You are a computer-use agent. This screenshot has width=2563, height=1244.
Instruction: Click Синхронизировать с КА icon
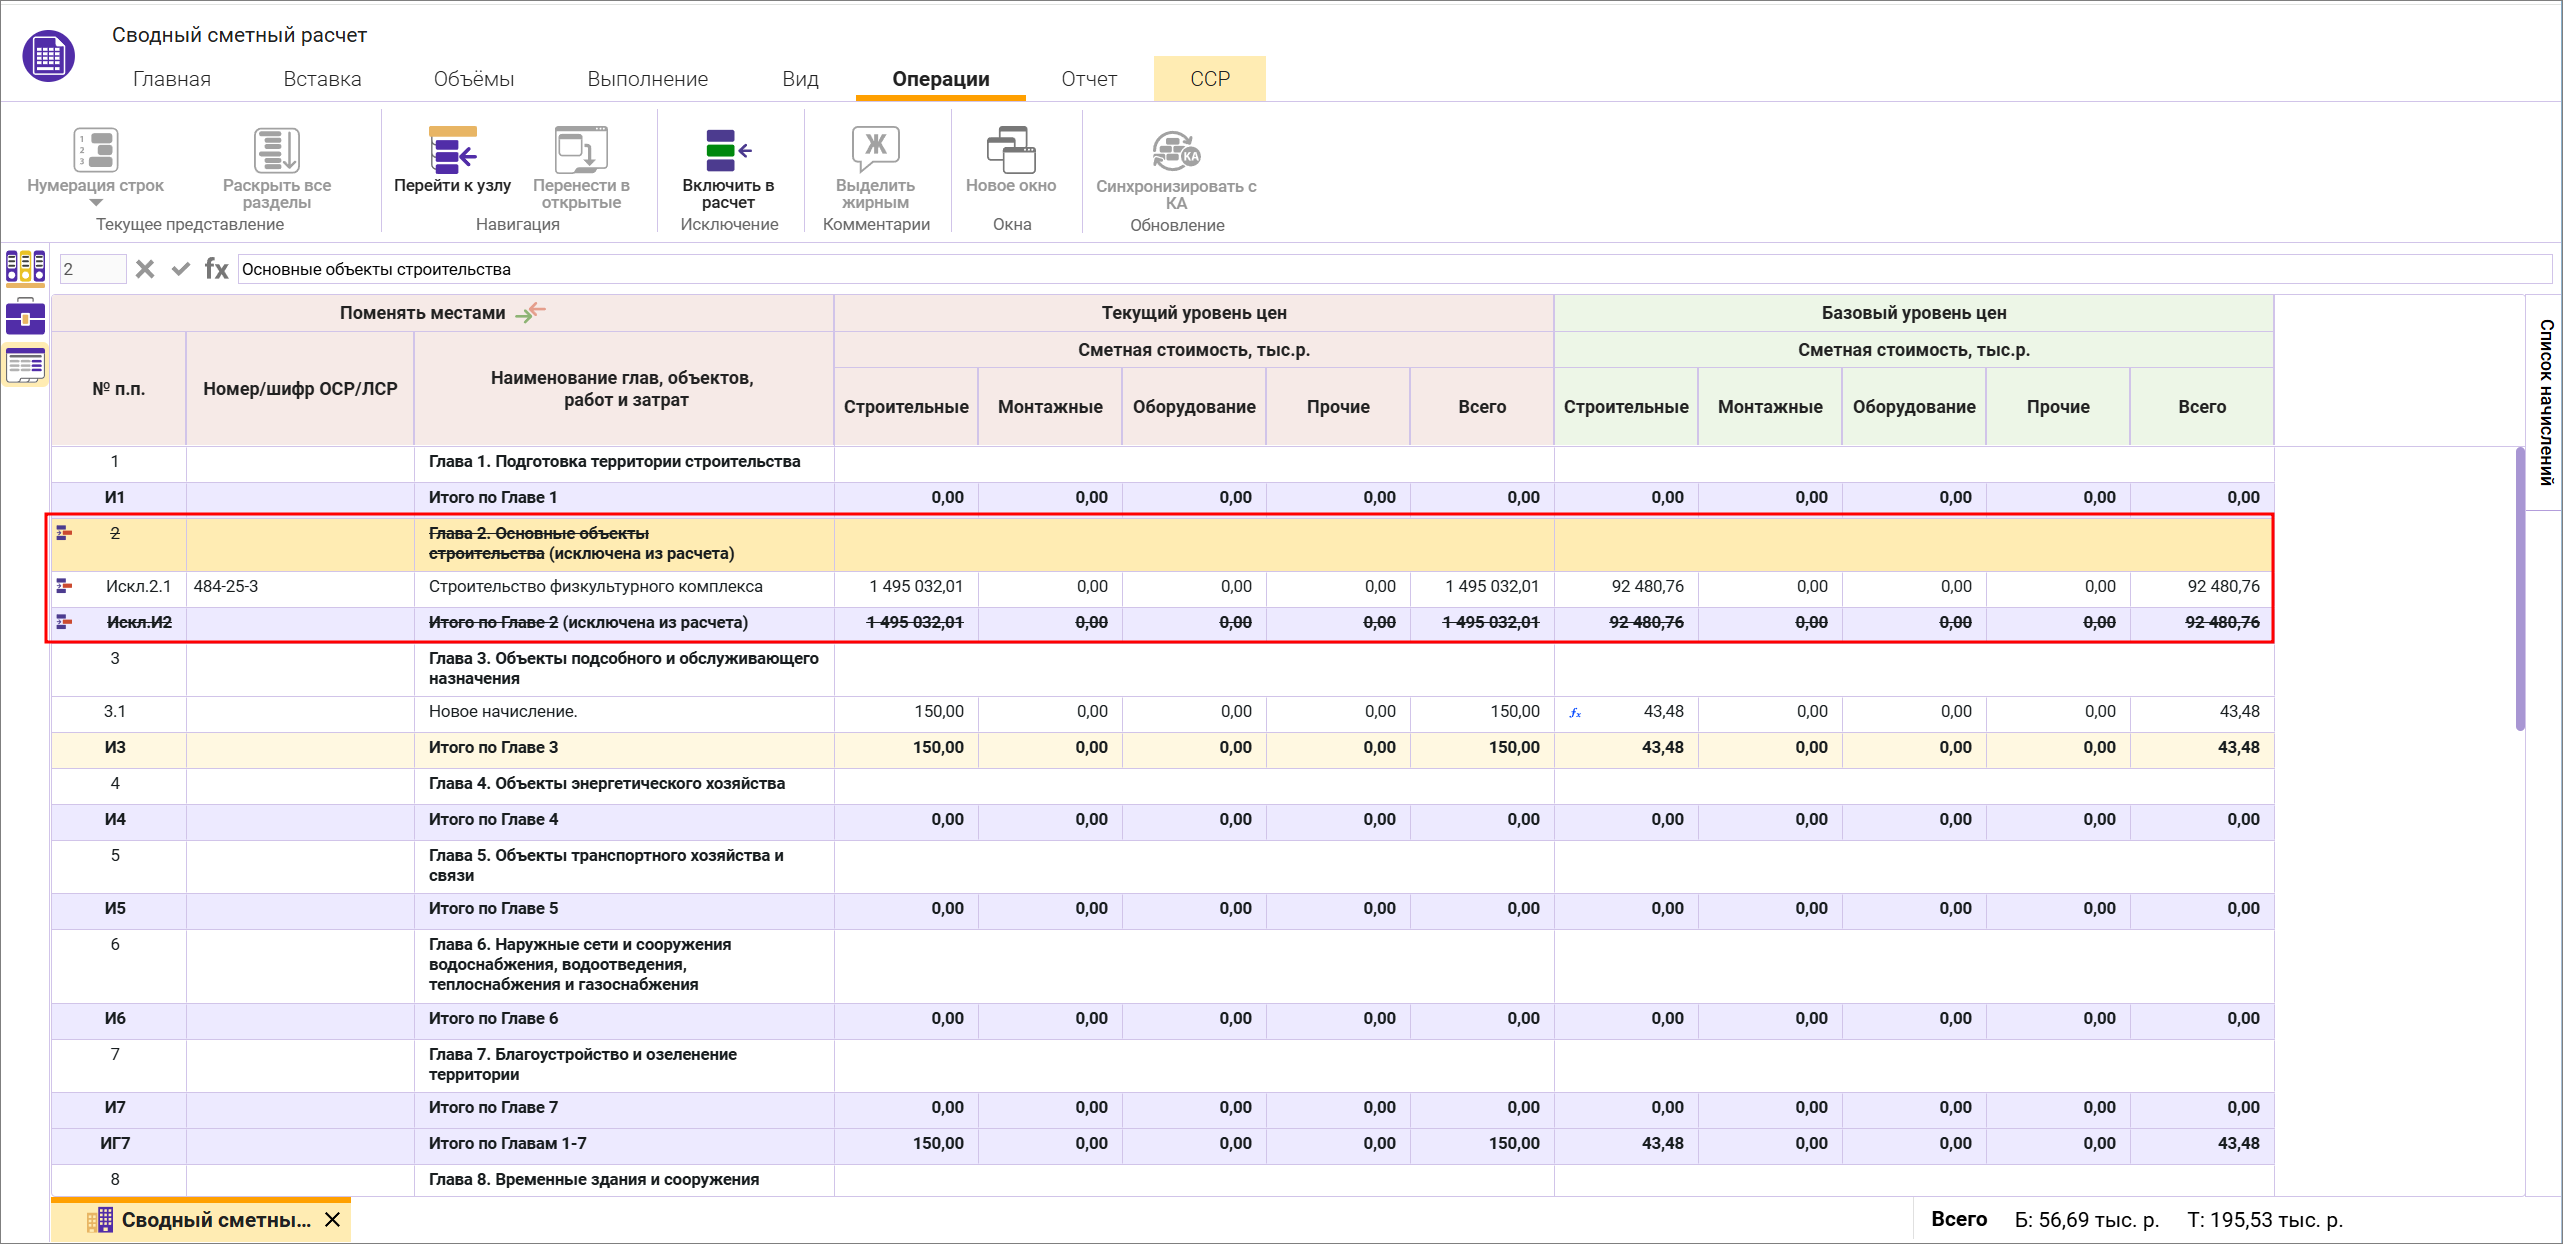coord(1176,150)
